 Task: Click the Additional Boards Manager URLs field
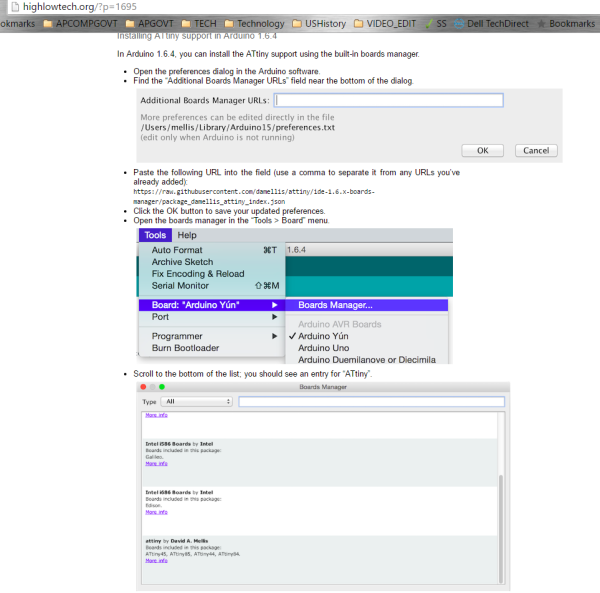tap(388, 100)
